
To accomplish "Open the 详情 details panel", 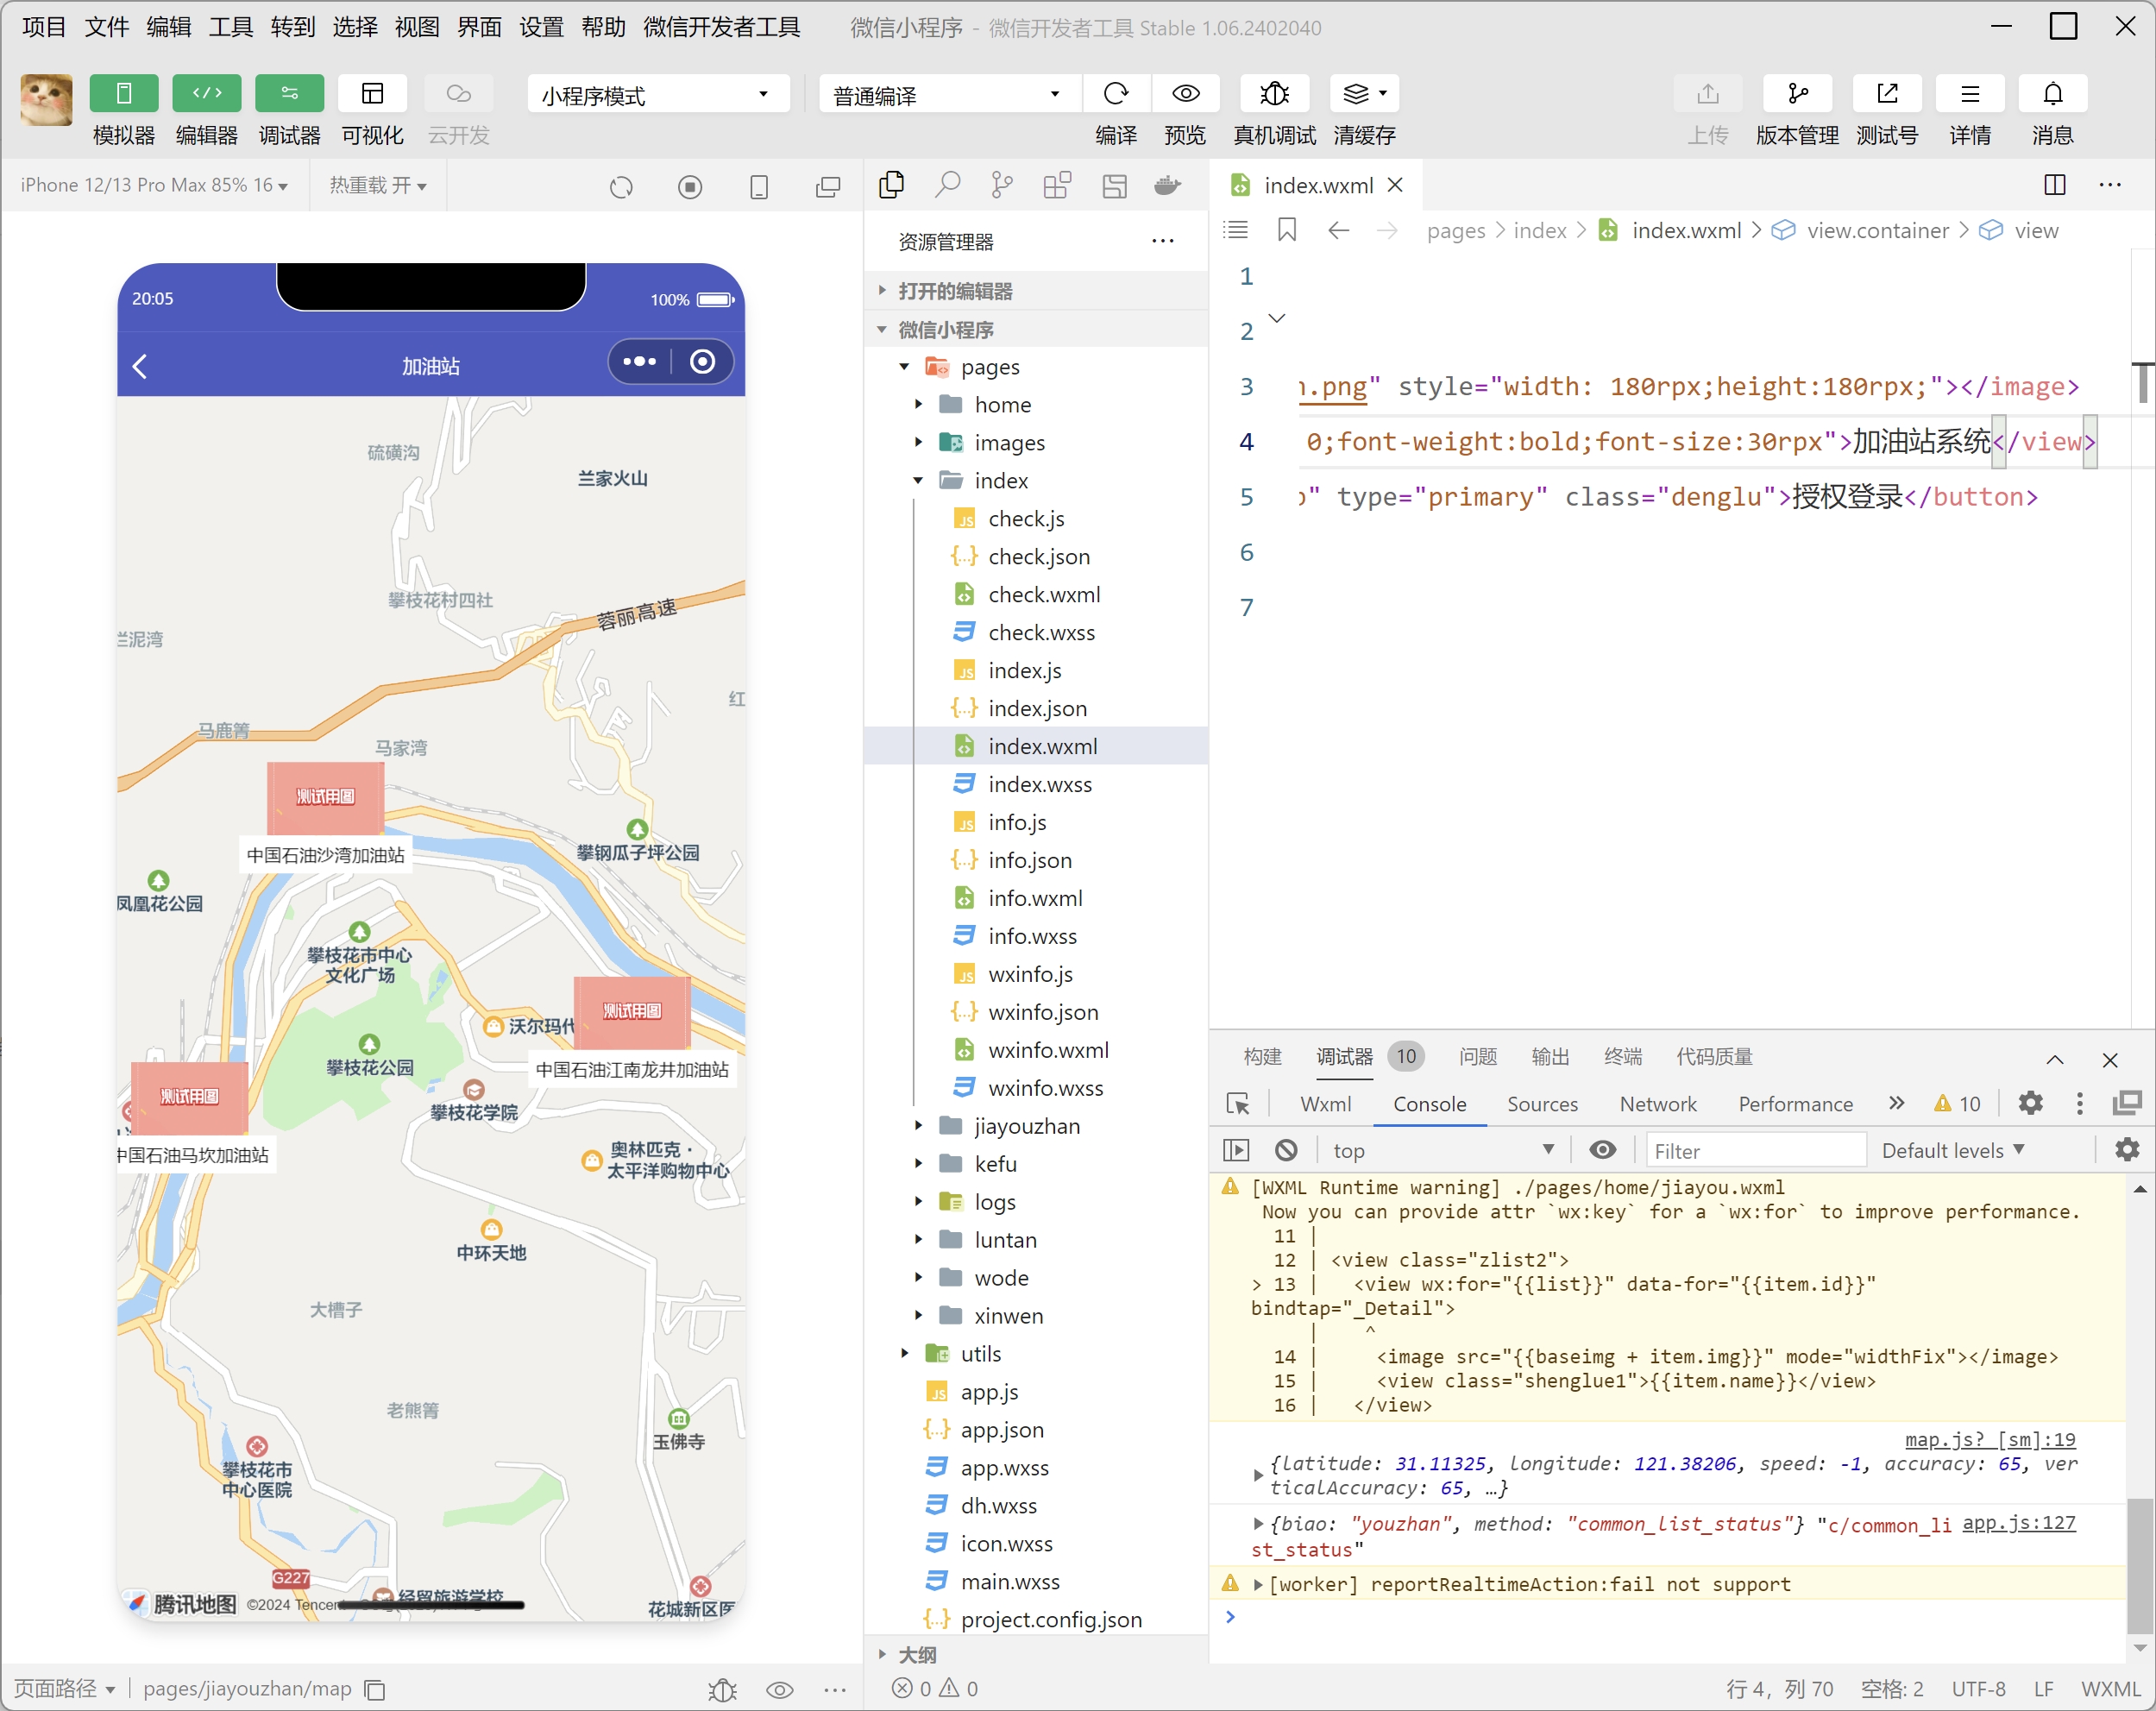I will click(1970, 94).
